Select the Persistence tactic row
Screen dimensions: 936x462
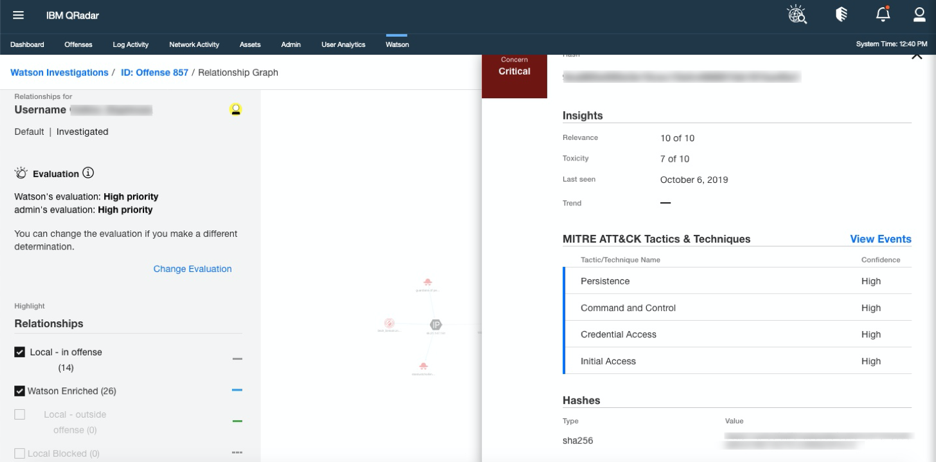point(737,281)
